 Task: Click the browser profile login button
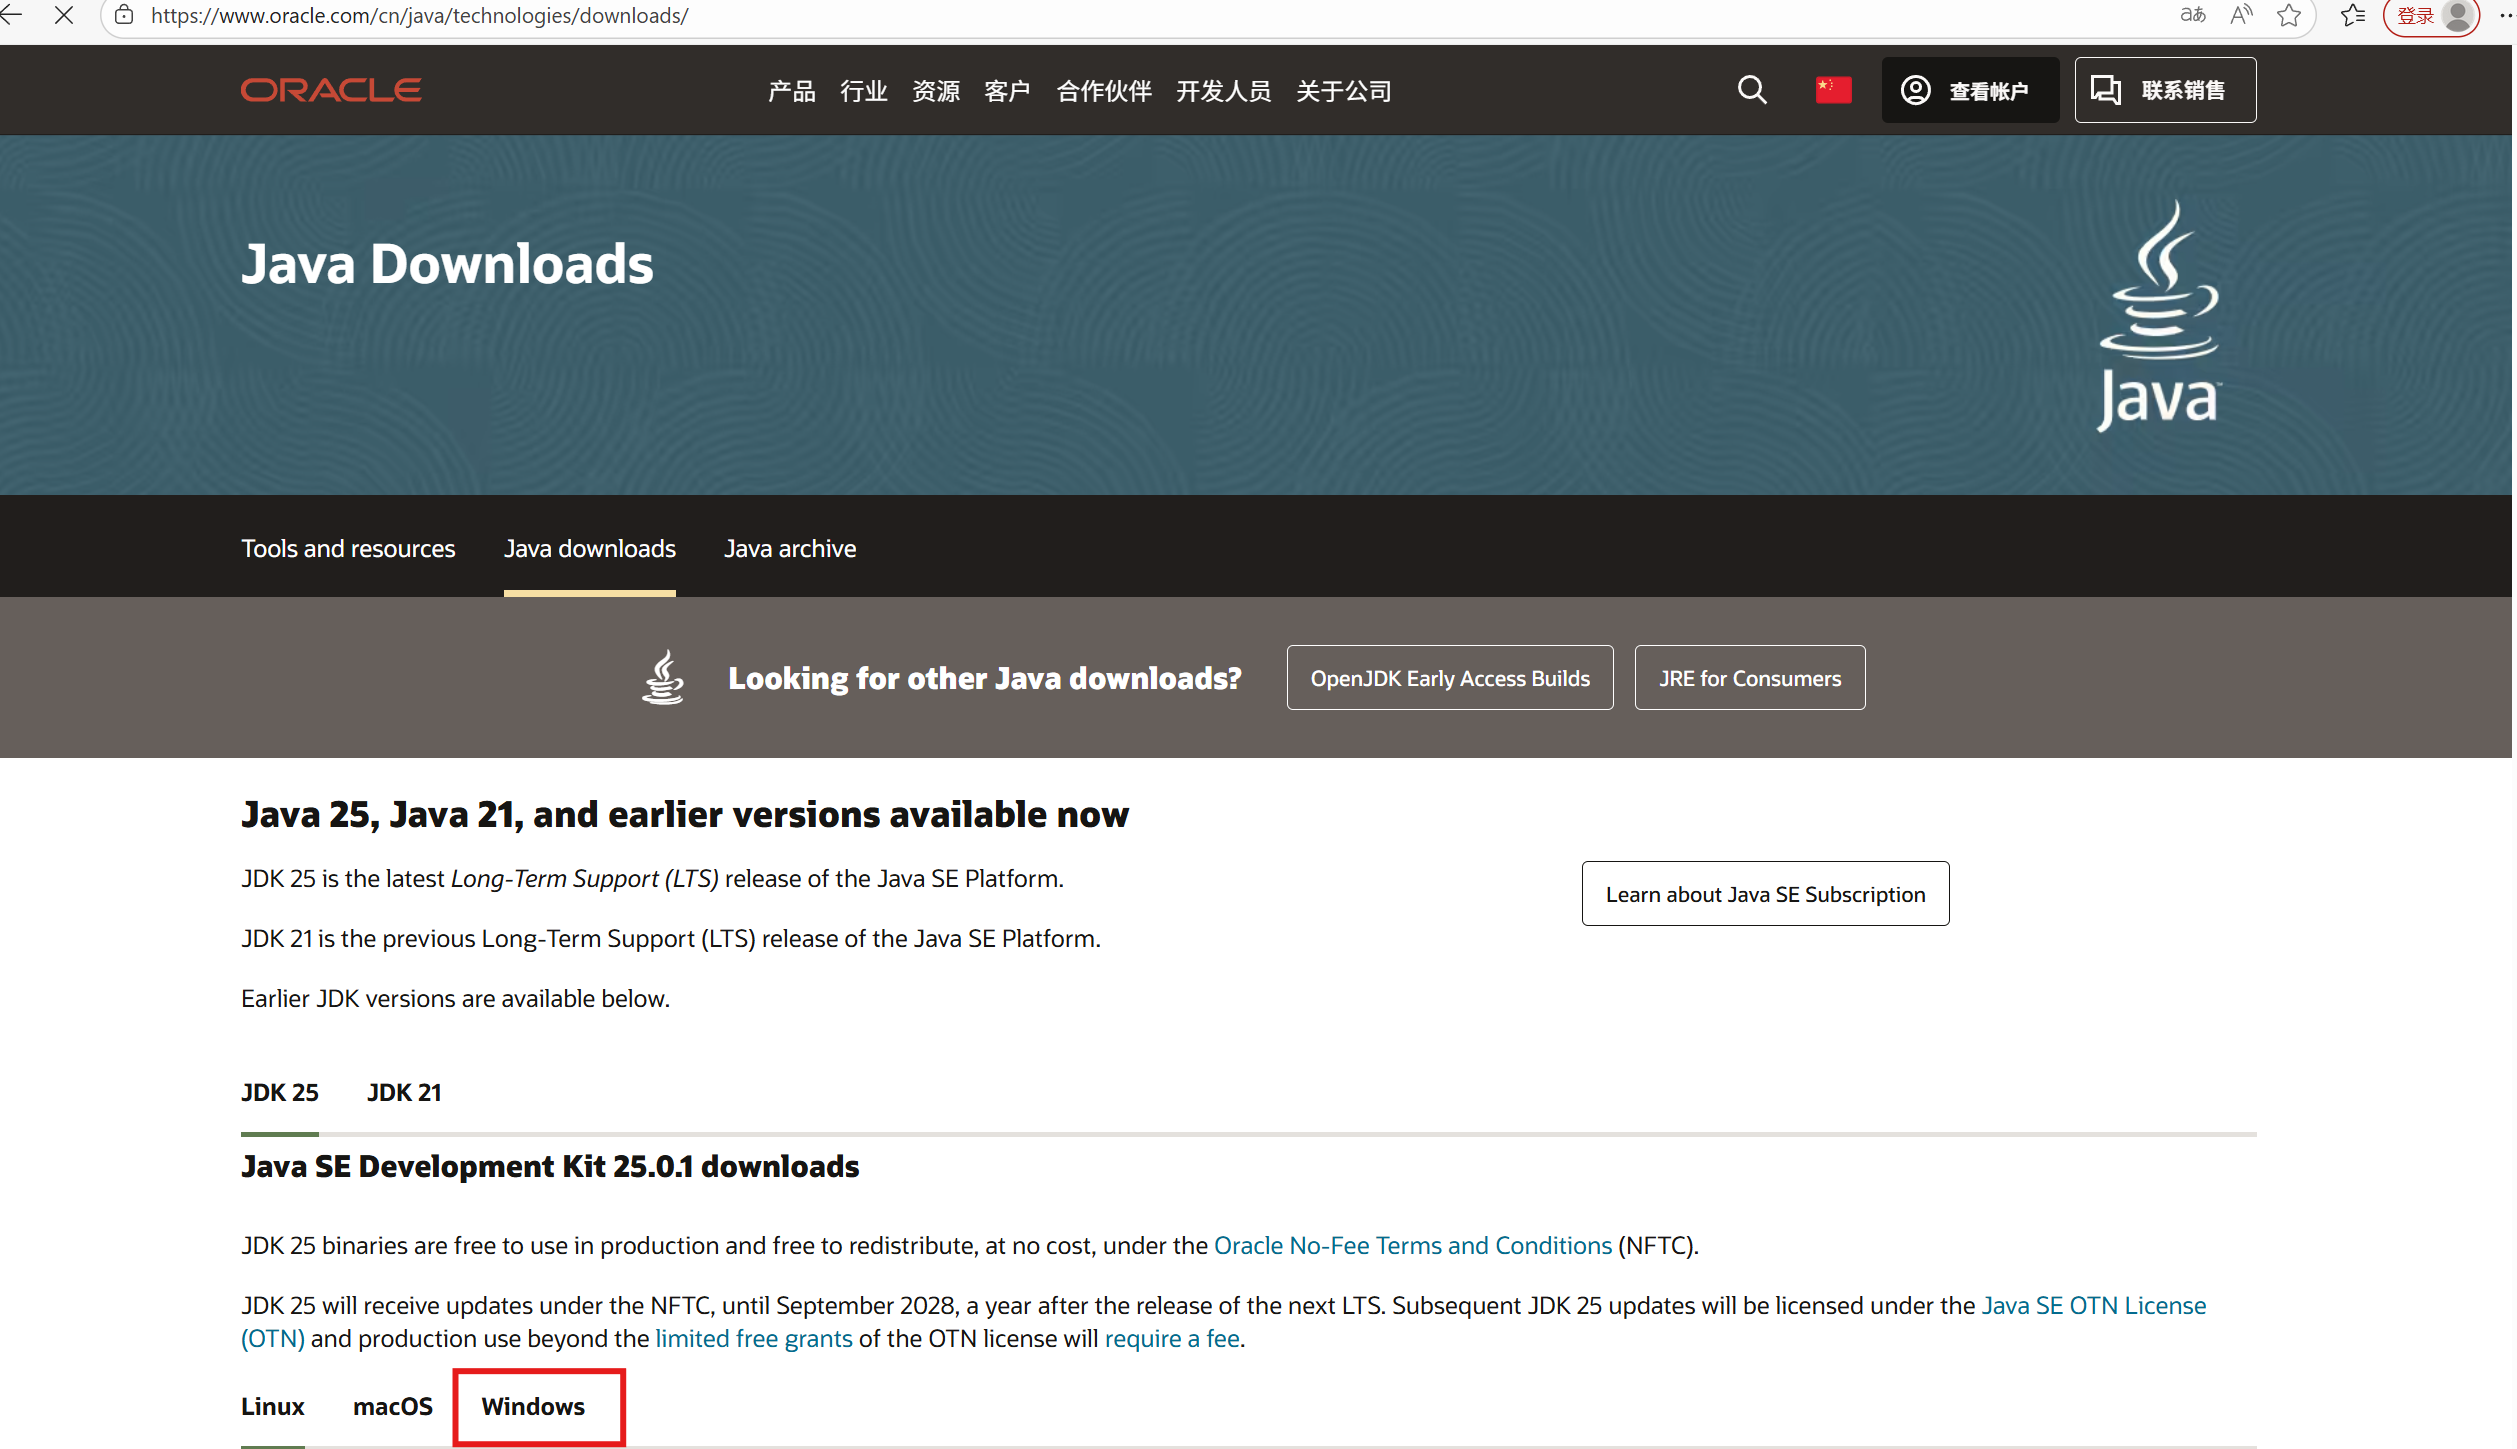pos(2433,15)
